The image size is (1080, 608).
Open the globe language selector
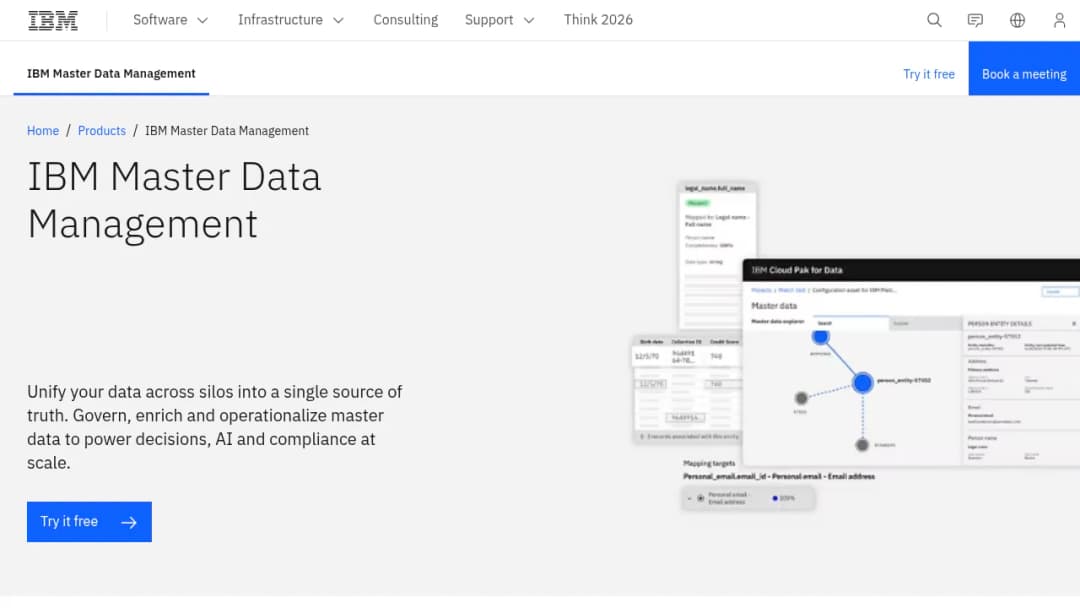(x=1017, y=20)
